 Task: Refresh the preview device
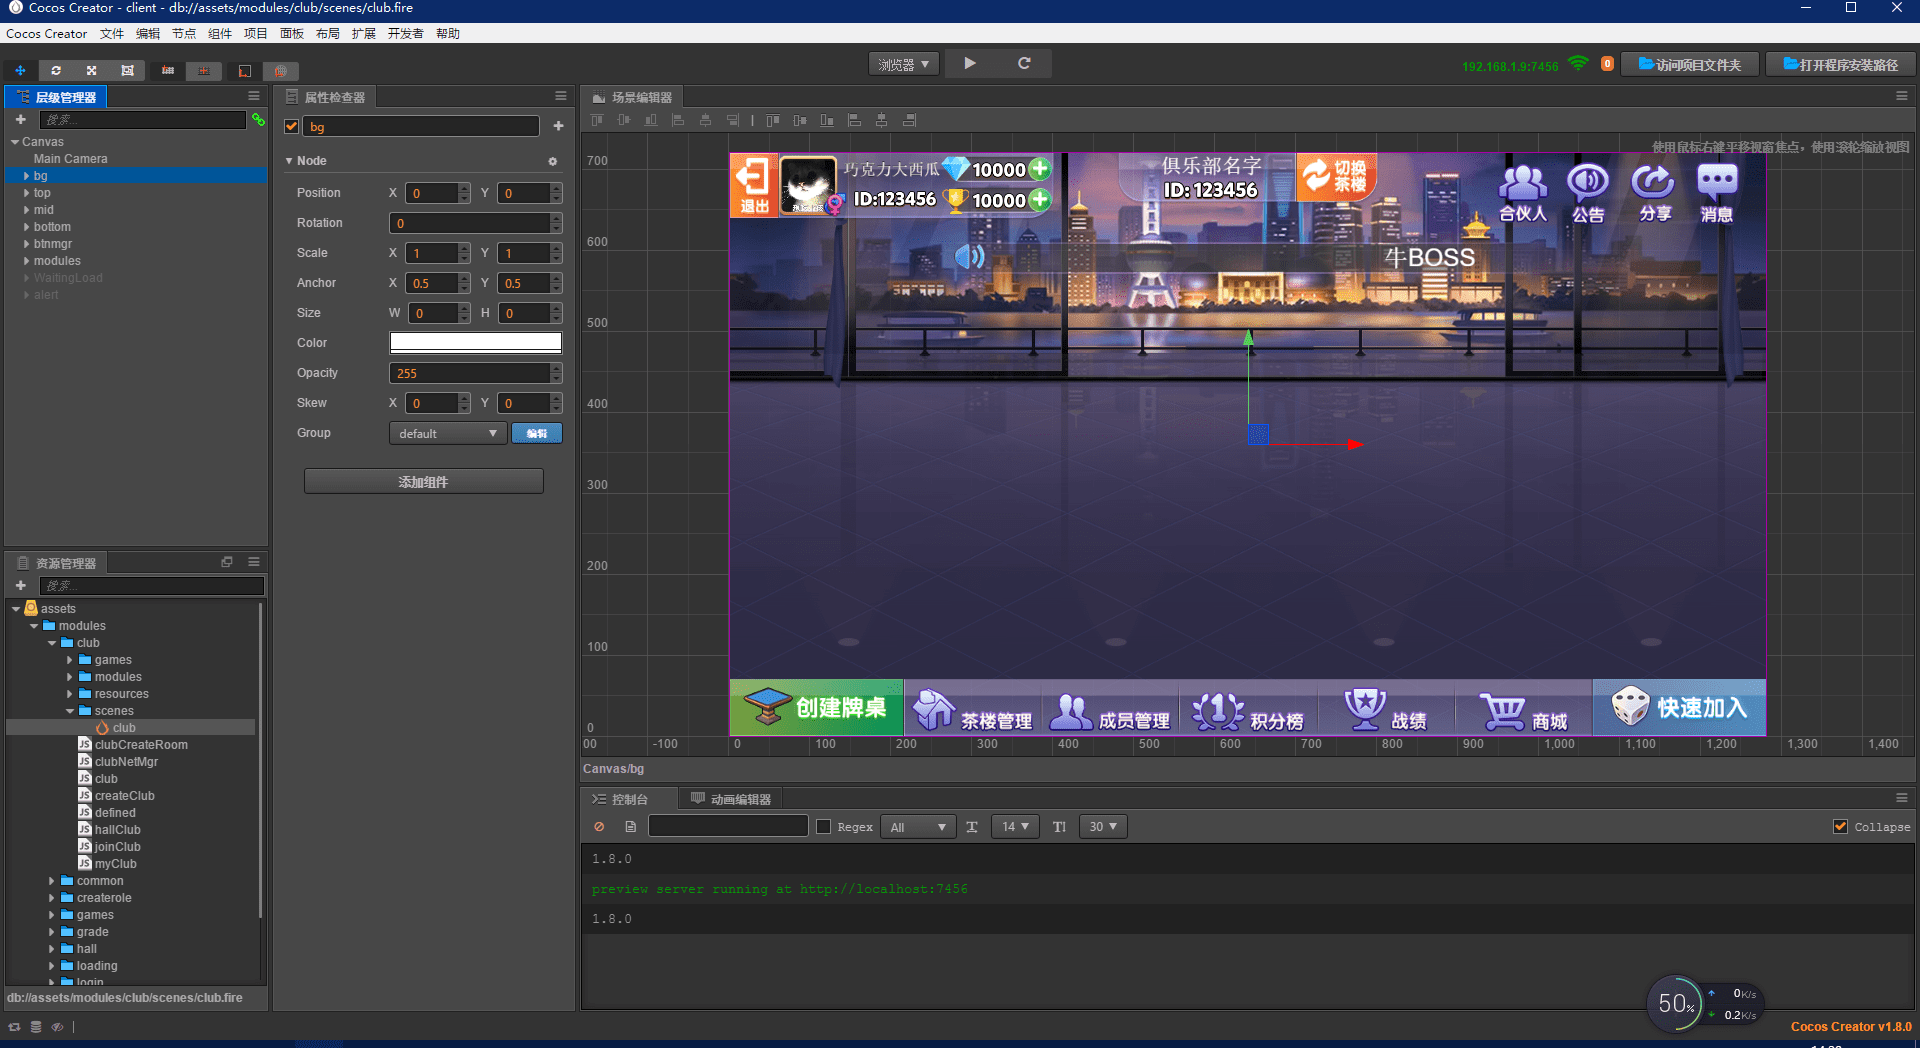click(x=1024, y=63)
